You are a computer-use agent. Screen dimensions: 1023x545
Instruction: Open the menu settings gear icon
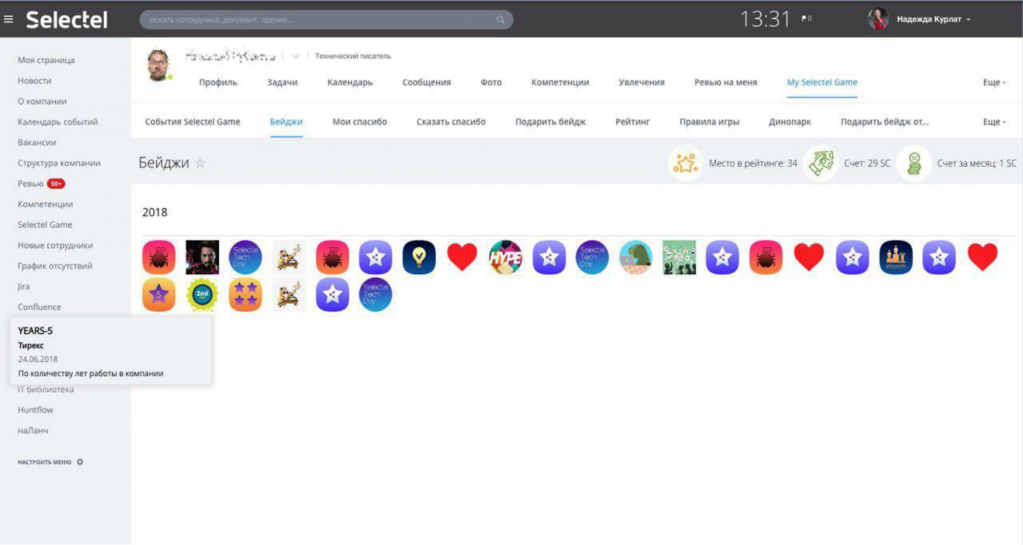coord(80,462)
